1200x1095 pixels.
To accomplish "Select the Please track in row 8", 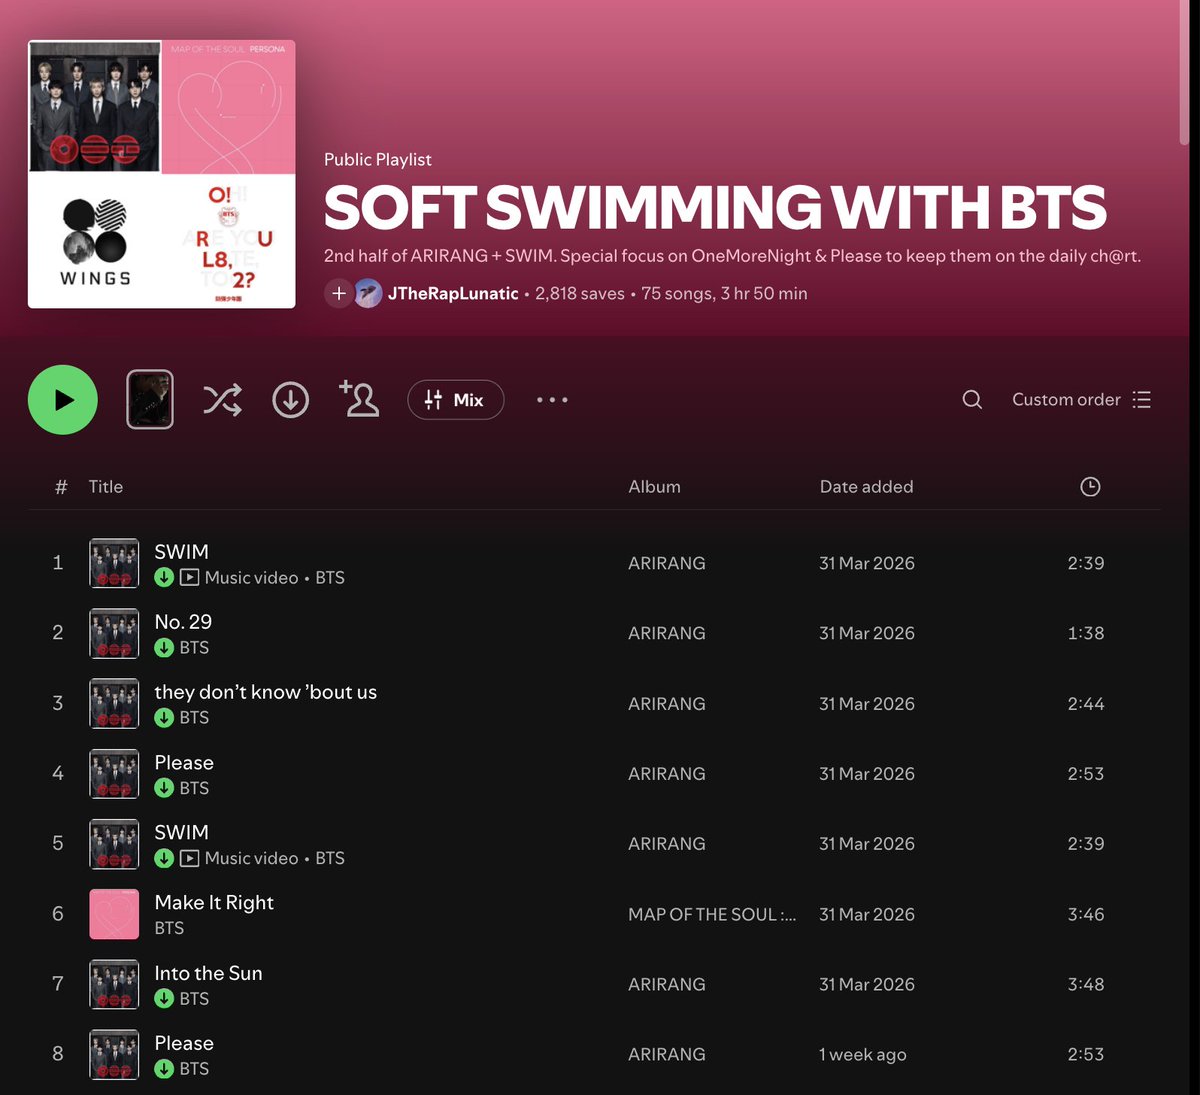I will click(x=184, y=1043).
